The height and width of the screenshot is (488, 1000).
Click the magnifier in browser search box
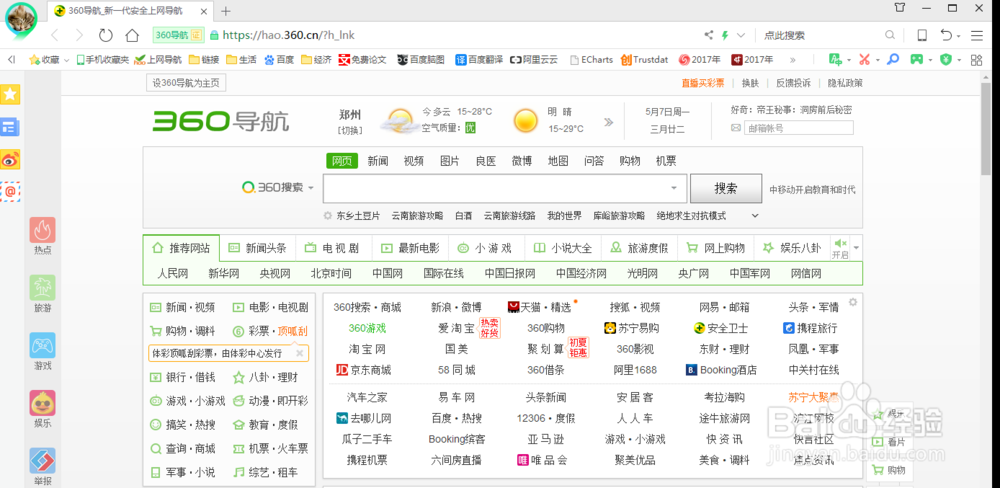click(x=890, y=35)
